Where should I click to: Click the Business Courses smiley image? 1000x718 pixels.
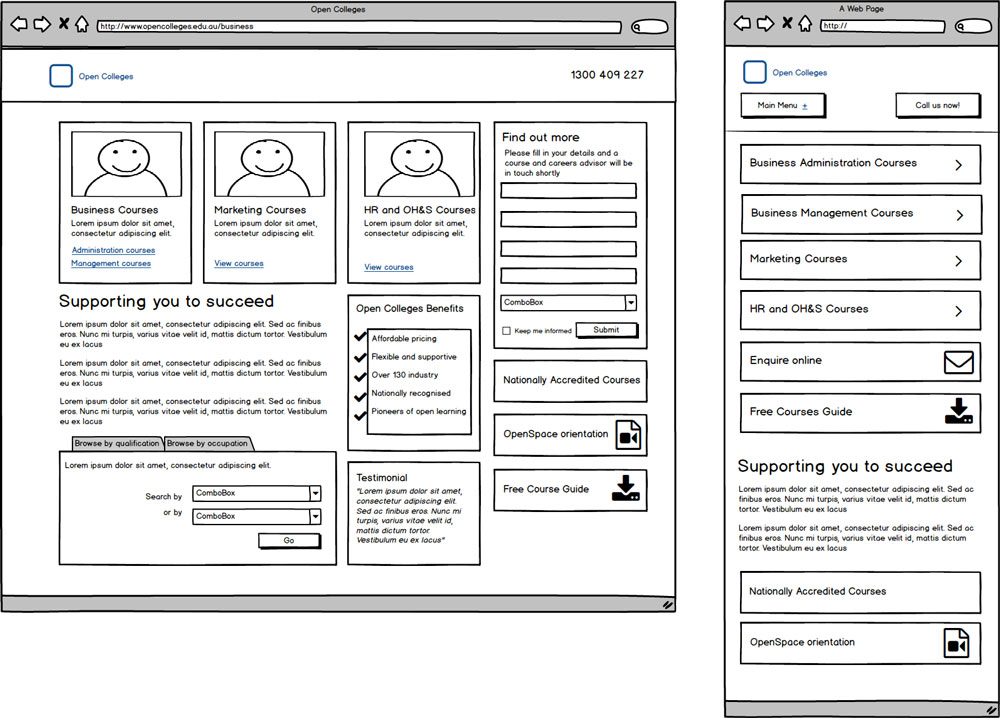(x=126, y=164)
